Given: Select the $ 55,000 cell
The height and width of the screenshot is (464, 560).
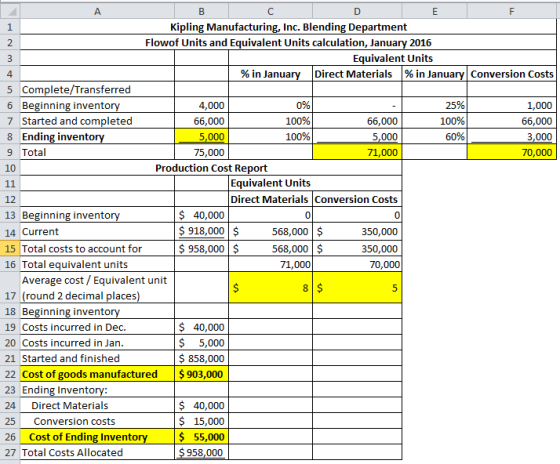Looking at the screenshot, I should click(x=201, y=436).
